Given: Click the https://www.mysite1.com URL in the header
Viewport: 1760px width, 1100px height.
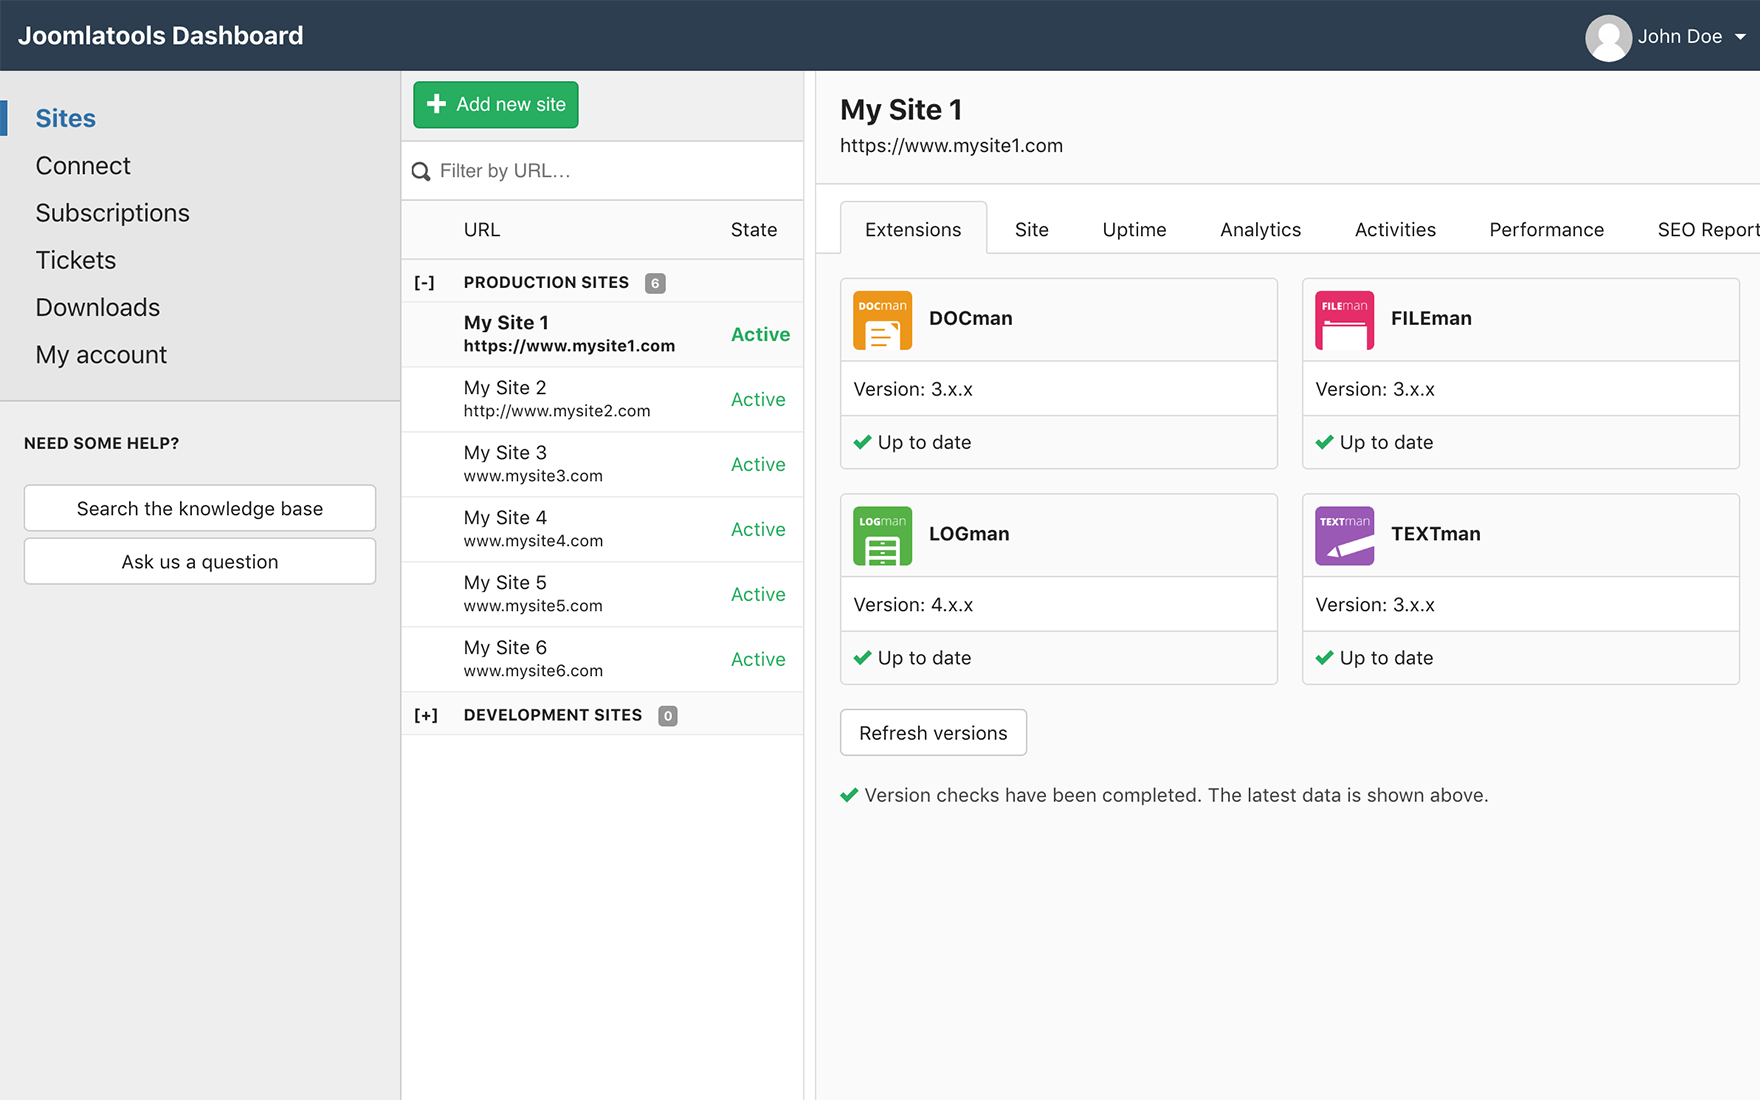Looking at the screenshot, I should 951,145.
